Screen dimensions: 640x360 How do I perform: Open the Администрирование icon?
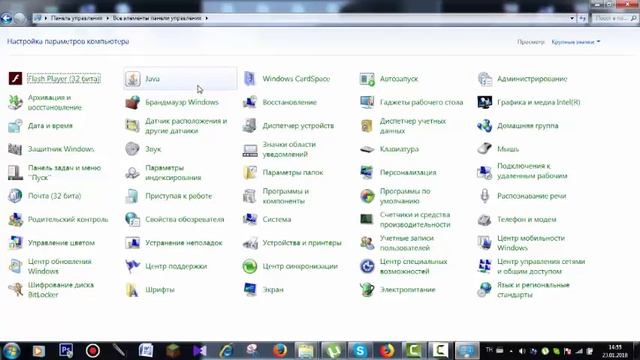click(484, 78)
